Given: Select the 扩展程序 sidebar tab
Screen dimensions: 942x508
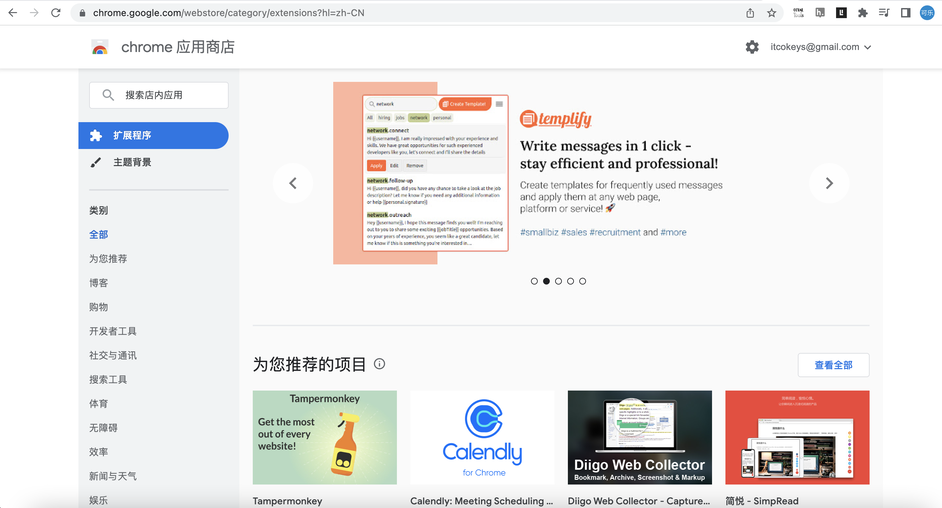Looking at the screenshot, I should pyautogui.click(x=153, y=135).
